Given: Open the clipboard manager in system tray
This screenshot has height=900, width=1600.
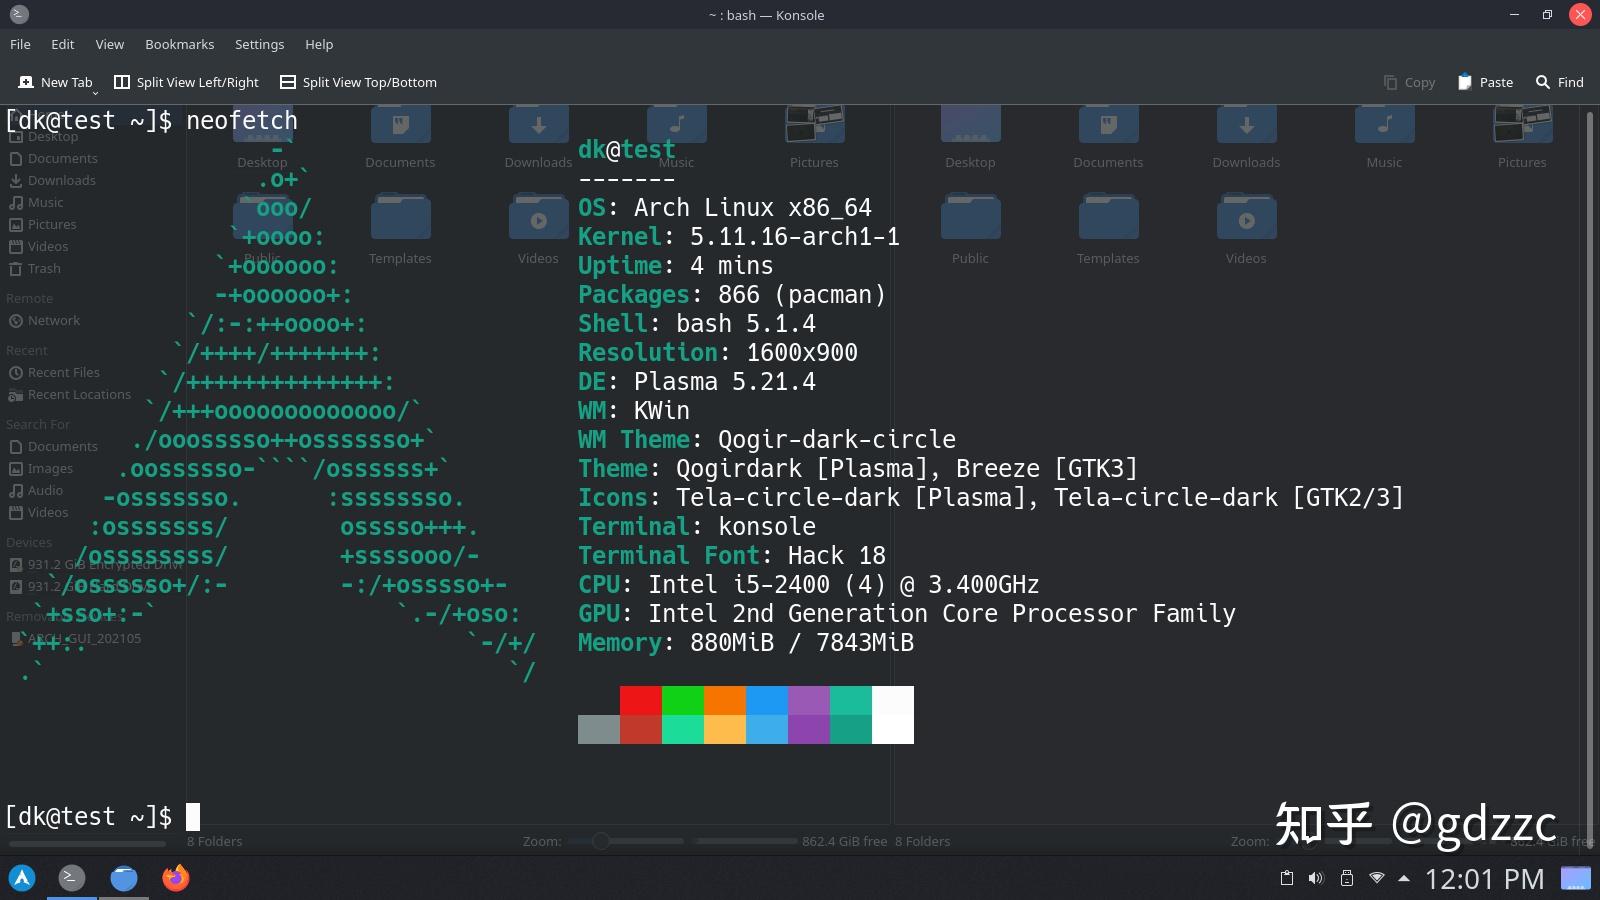Looking at the screenshot, I should pyautogui.click(x=1287, y=878).
